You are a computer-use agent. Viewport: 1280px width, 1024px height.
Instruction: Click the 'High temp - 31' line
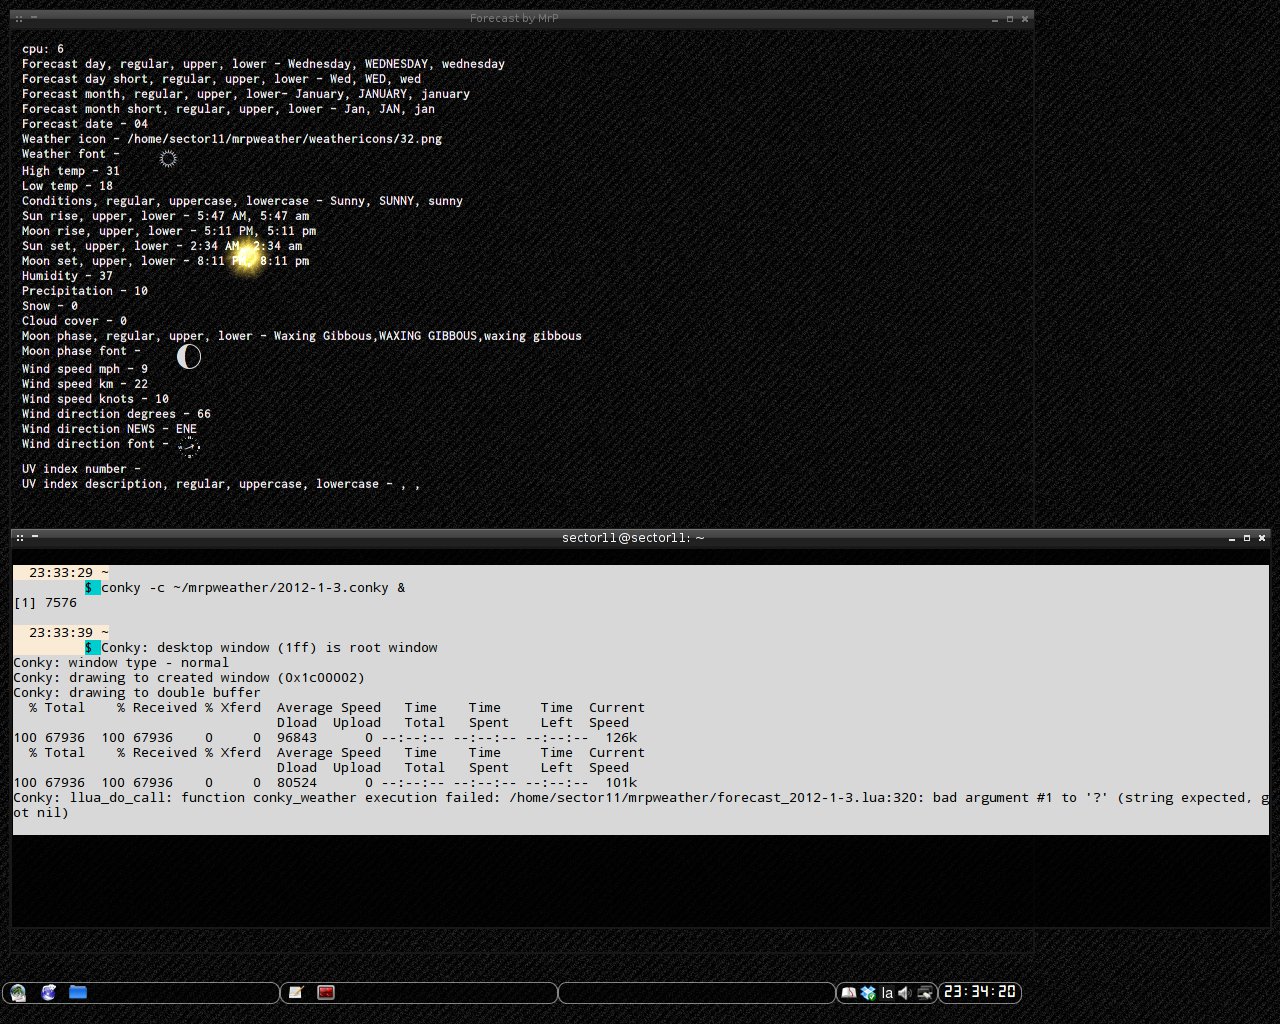71,171
